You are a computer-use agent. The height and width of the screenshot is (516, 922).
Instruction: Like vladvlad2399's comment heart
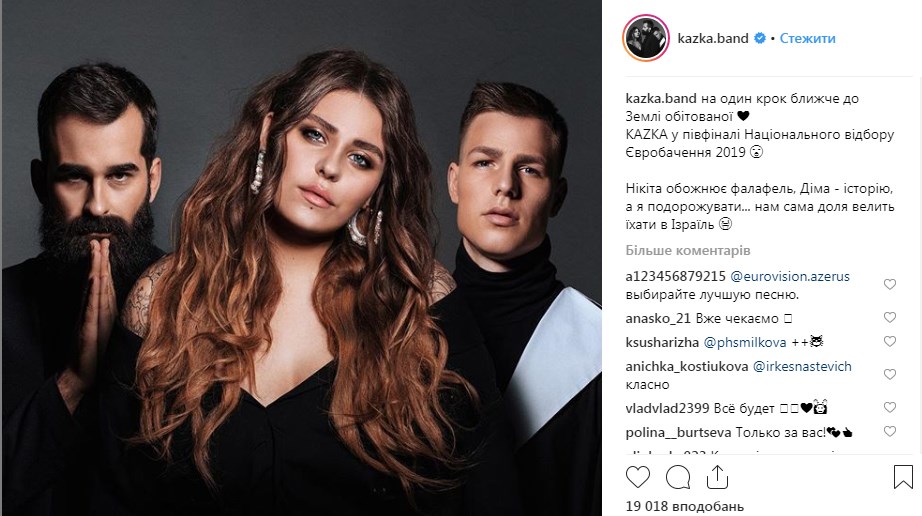pos(890,407)
